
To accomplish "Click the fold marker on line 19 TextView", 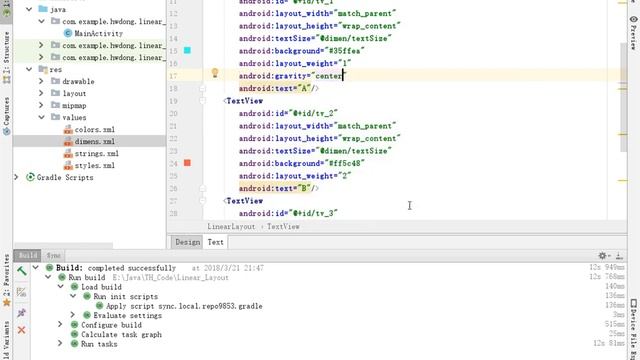I will click(x=202, y=101).
